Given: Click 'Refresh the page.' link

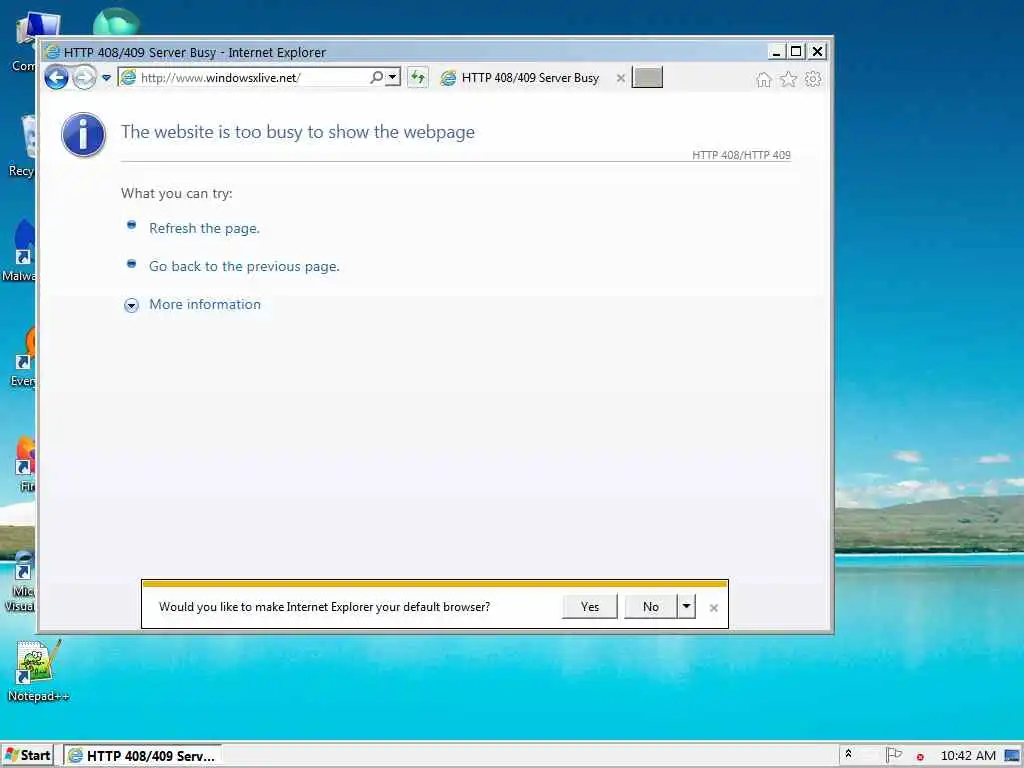Looking at the screenshot, I should (x=204, y=229).
